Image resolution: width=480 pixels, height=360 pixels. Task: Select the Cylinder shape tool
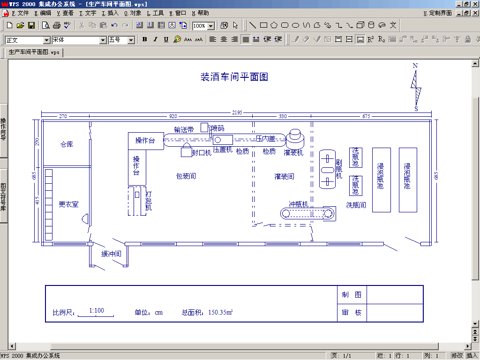pyautogui.click(x=371, y=25)
